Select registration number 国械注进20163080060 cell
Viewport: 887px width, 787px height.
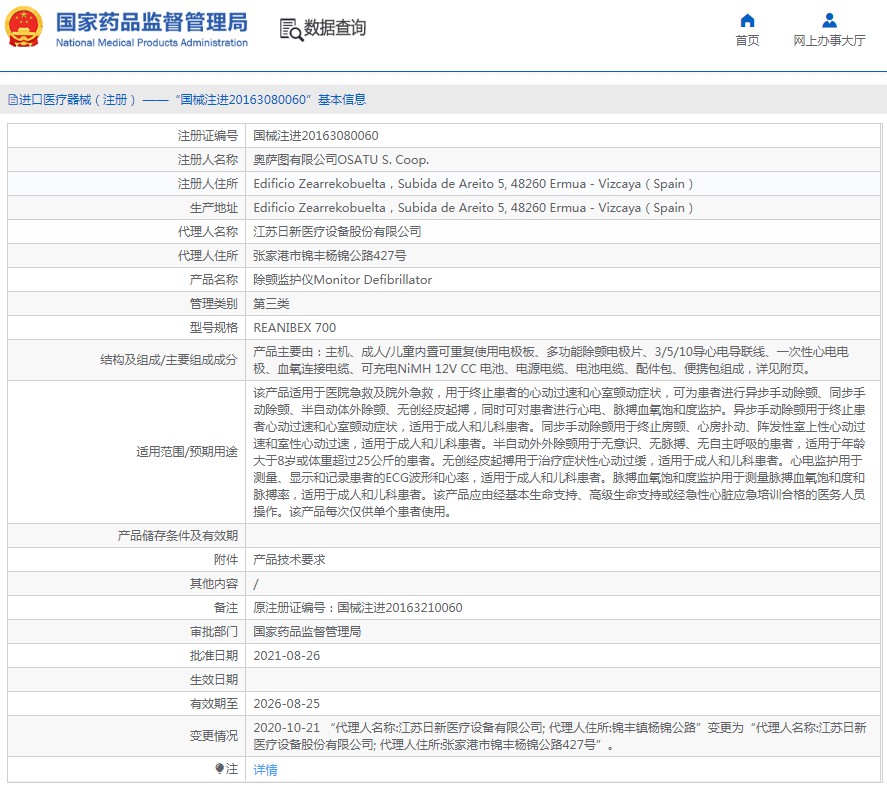click(316, 136)
